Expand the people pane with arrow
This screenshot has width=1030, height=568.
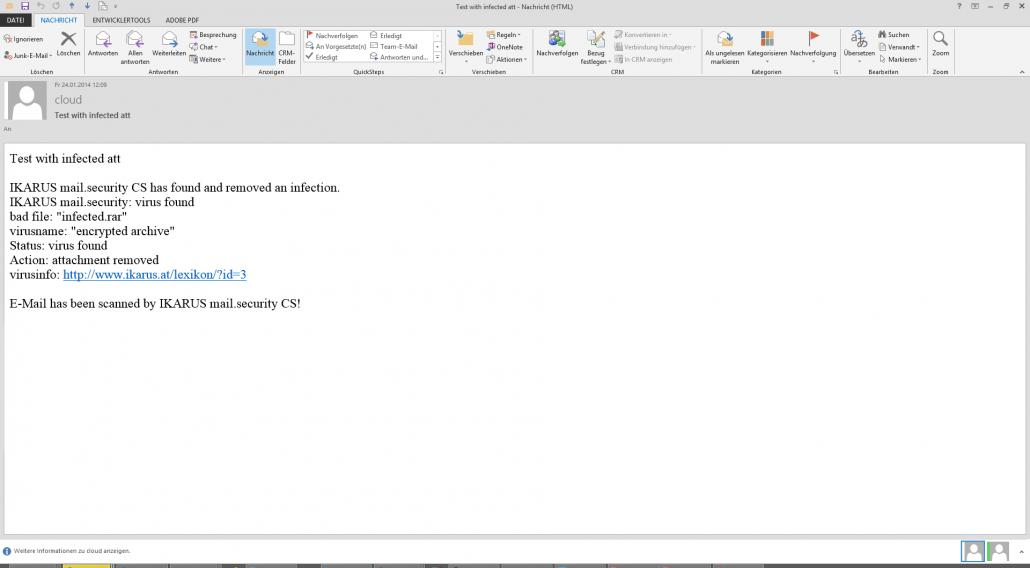pyautogui.click(x=1021, y=552)
